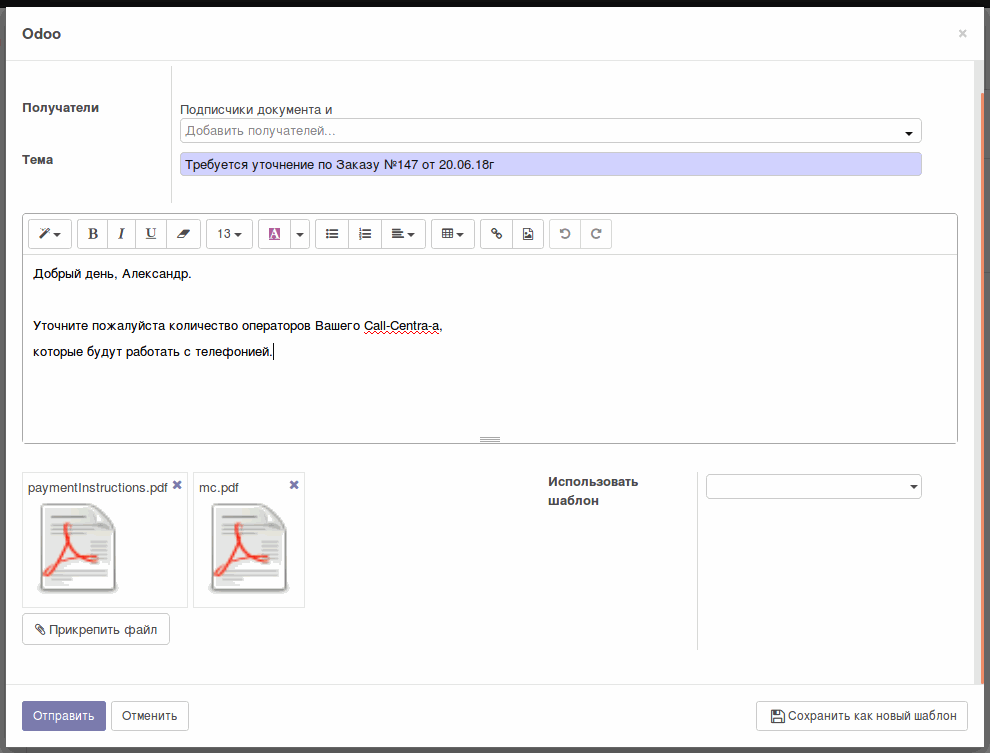Select the remove formatting eraser tool
The height and width of the screenshot is (753, 990).
(x=183, y=233)
